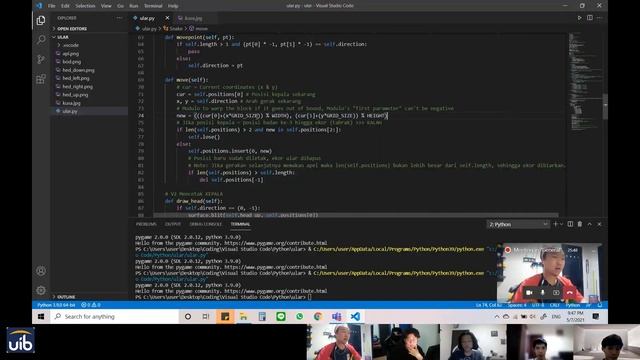Click the Snake breadcrumb segment
Viewport: 640px width, 360px height.
[x=173, y=29]
